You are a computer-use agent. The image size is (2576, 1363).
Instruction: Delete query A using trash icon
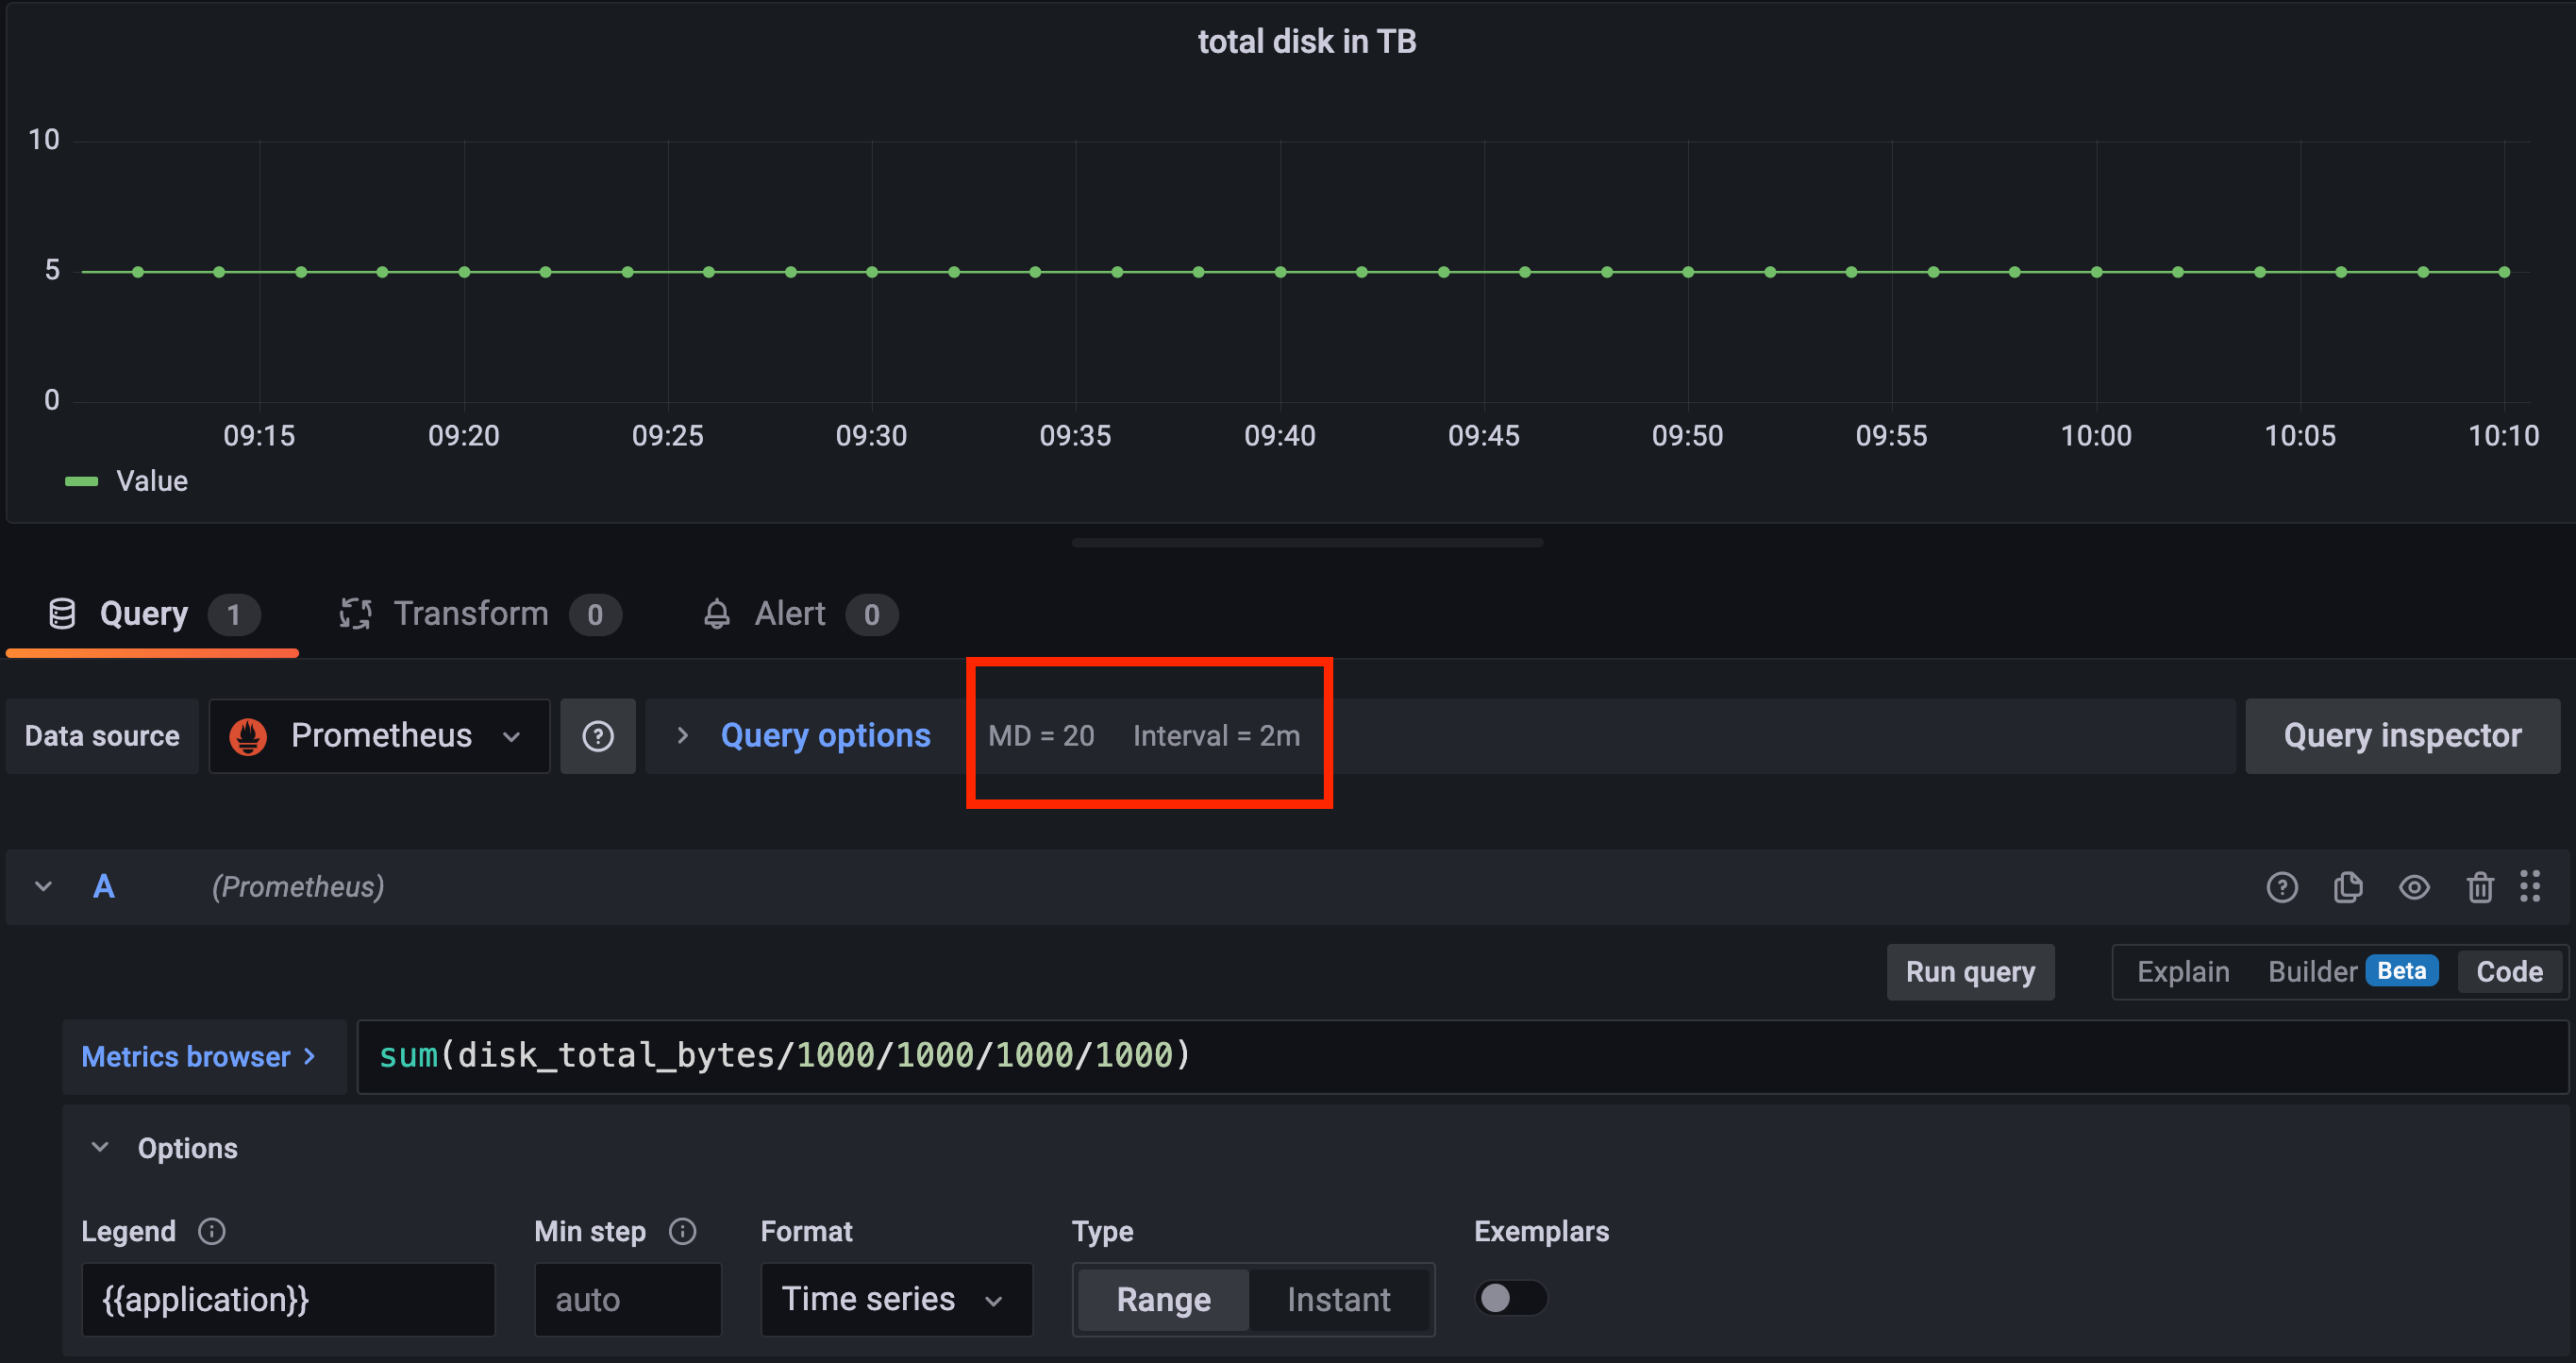2479,887
